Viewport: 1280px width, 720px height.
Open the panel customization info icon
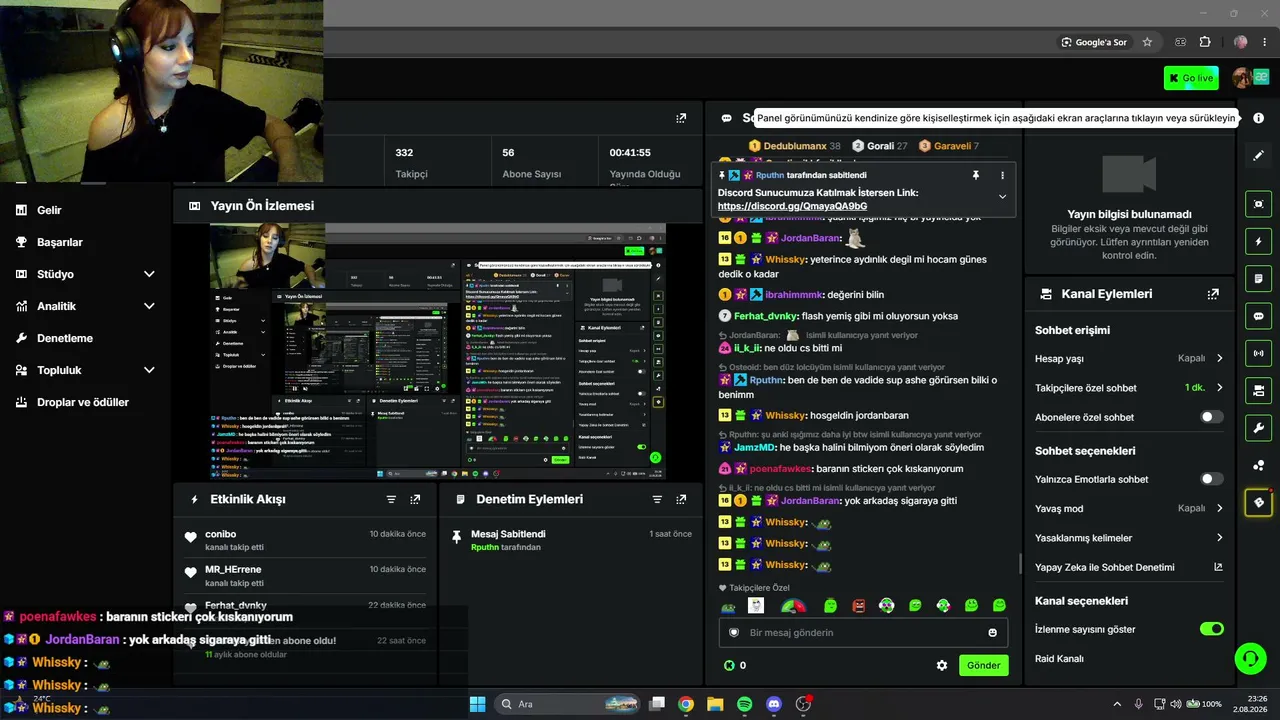1258,118
